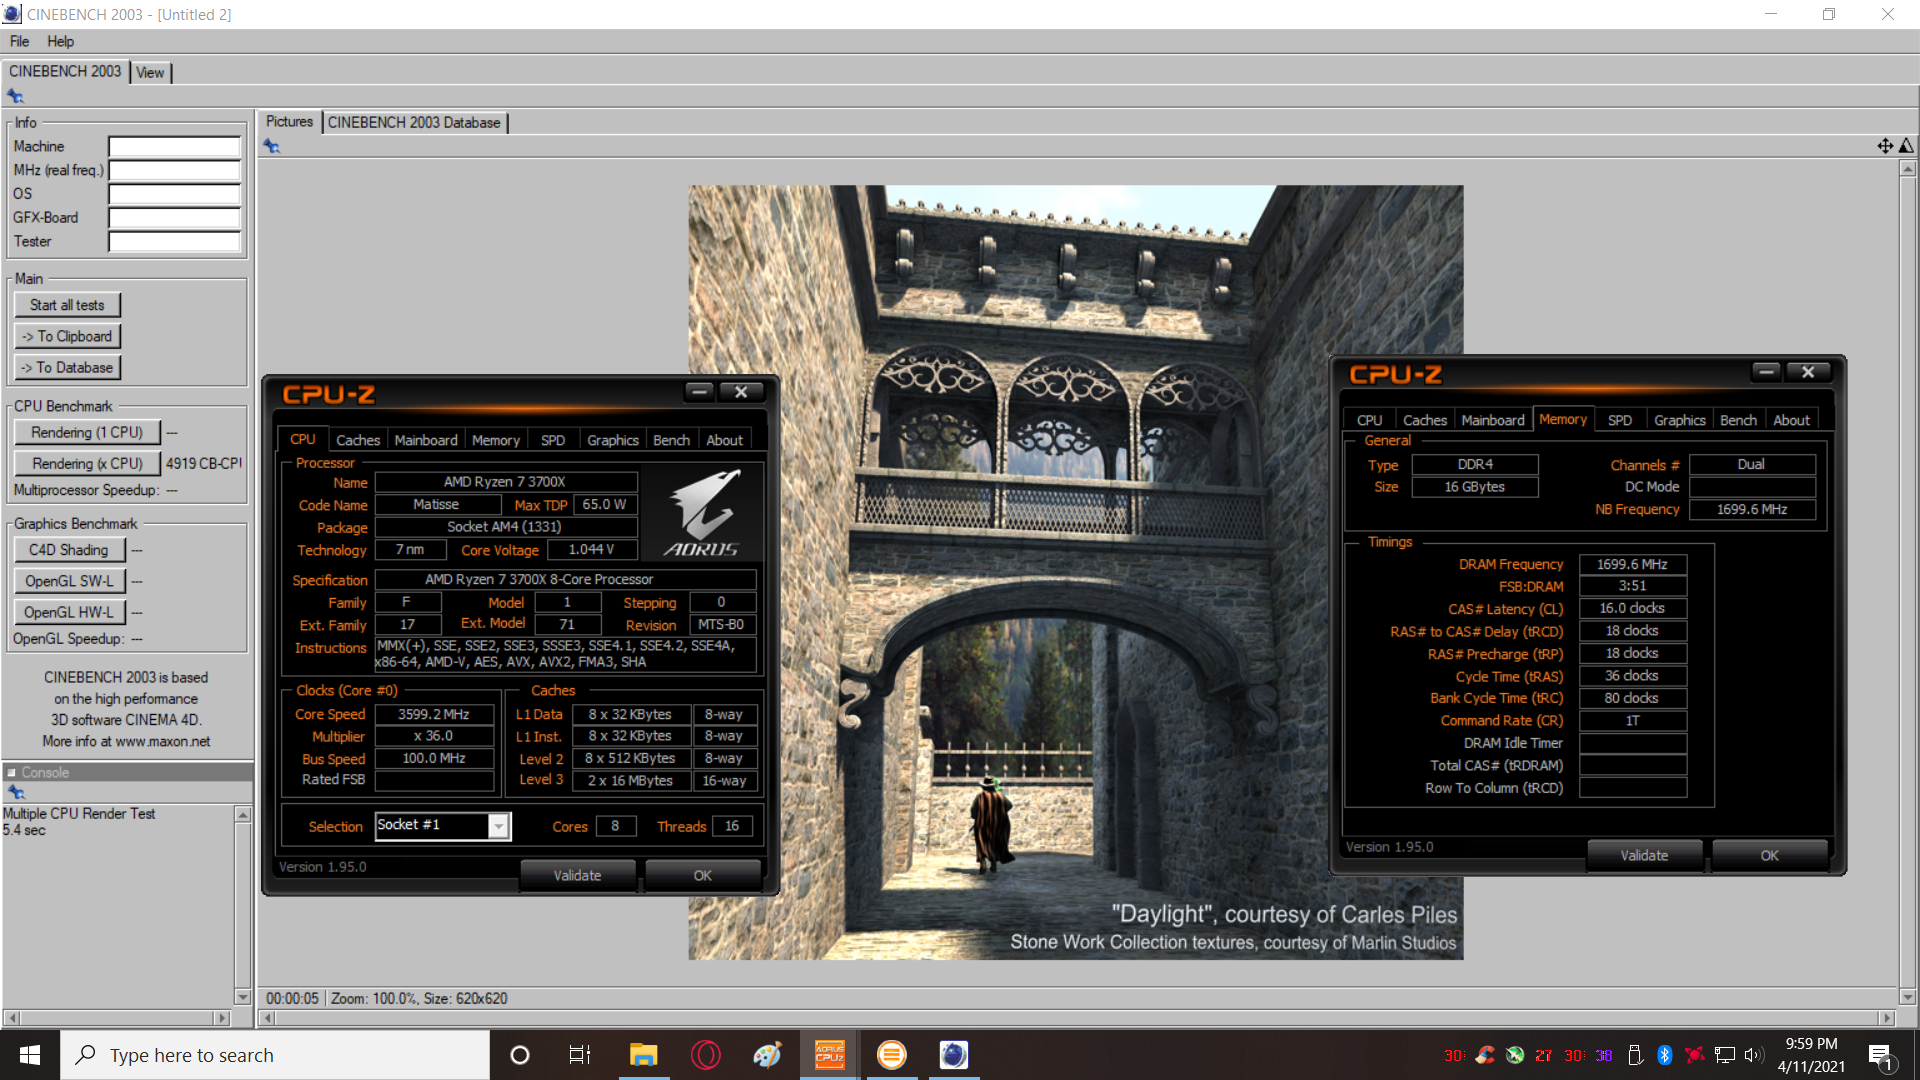Open the Help menu
Screen dimensions: 1920x1080
pyautogui.click(x=60, y=41)
